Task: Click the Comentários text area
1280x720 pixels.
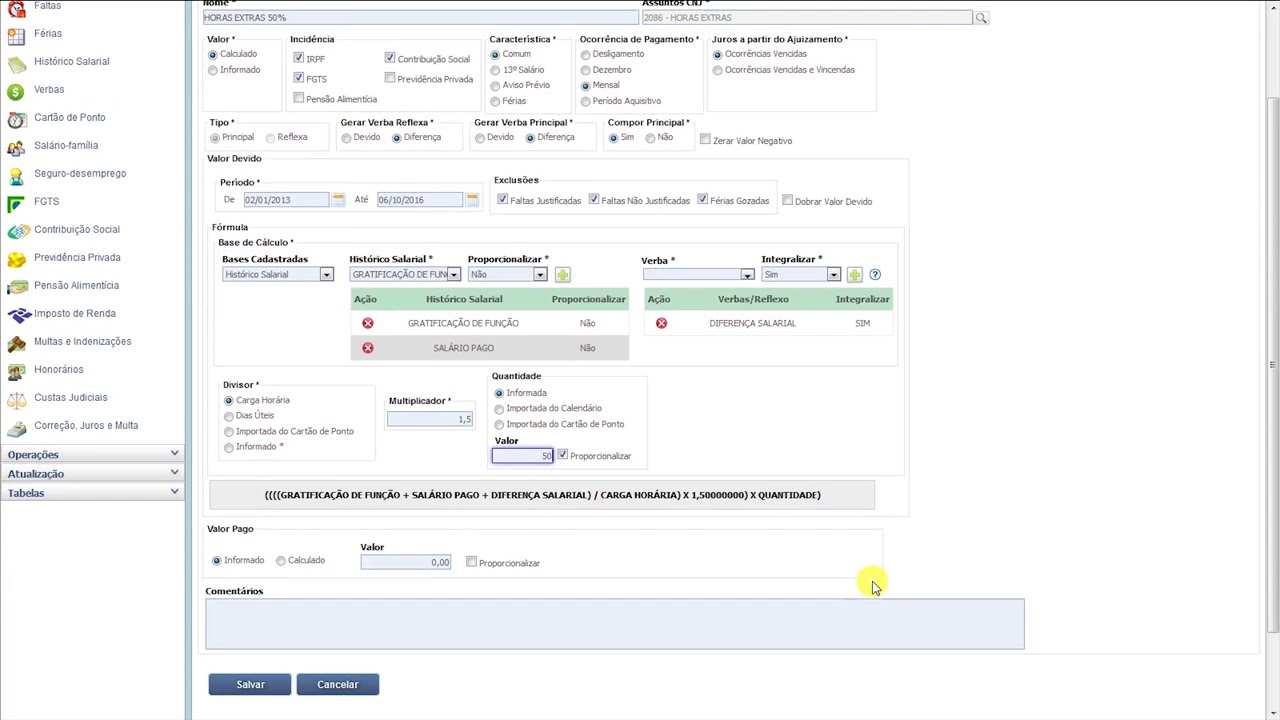Action: 615,624
